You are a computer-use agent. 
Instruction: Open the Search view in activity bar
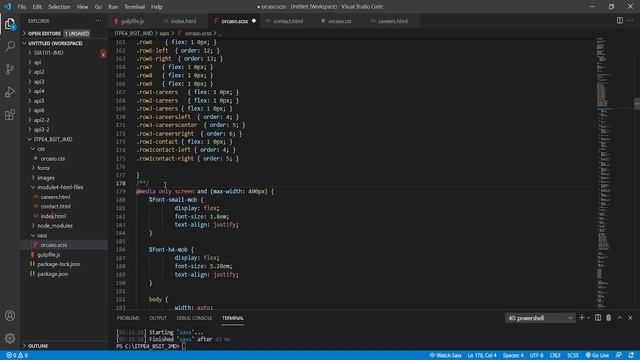[x=10, y=46]
